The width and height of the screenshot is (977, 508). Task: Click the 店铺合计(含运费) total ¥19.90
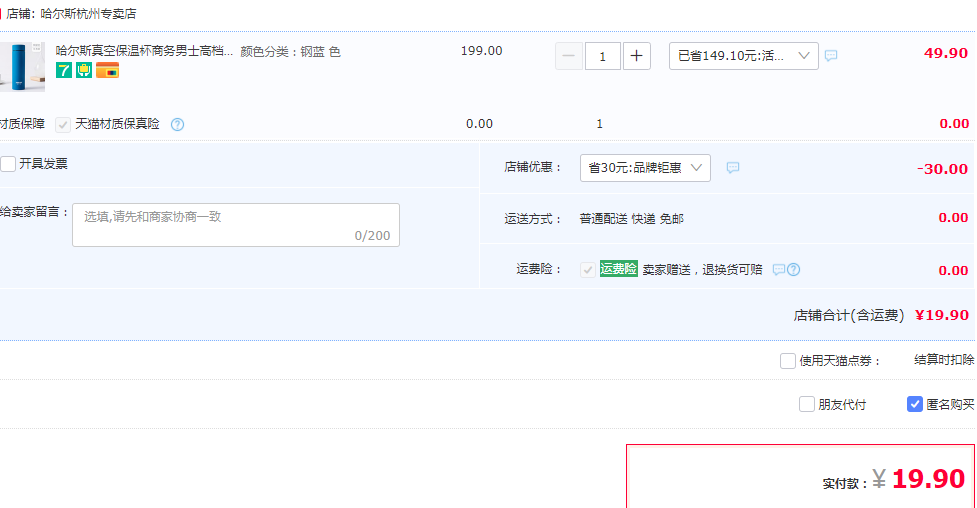pyautogui.click(x=941, y=315)
